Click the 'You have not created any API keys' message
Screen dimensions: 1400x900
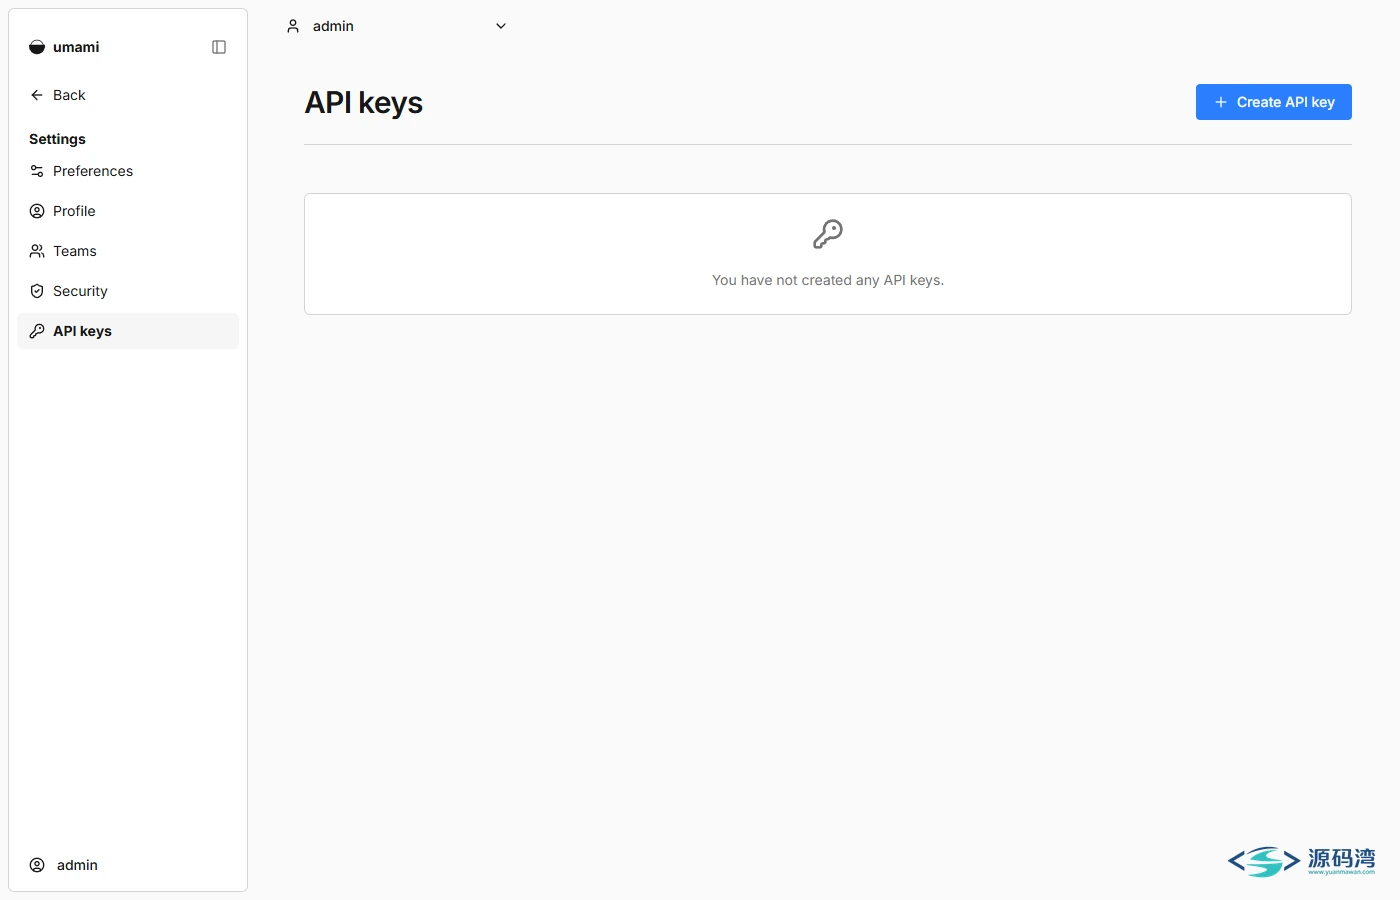tap(828, 280)
